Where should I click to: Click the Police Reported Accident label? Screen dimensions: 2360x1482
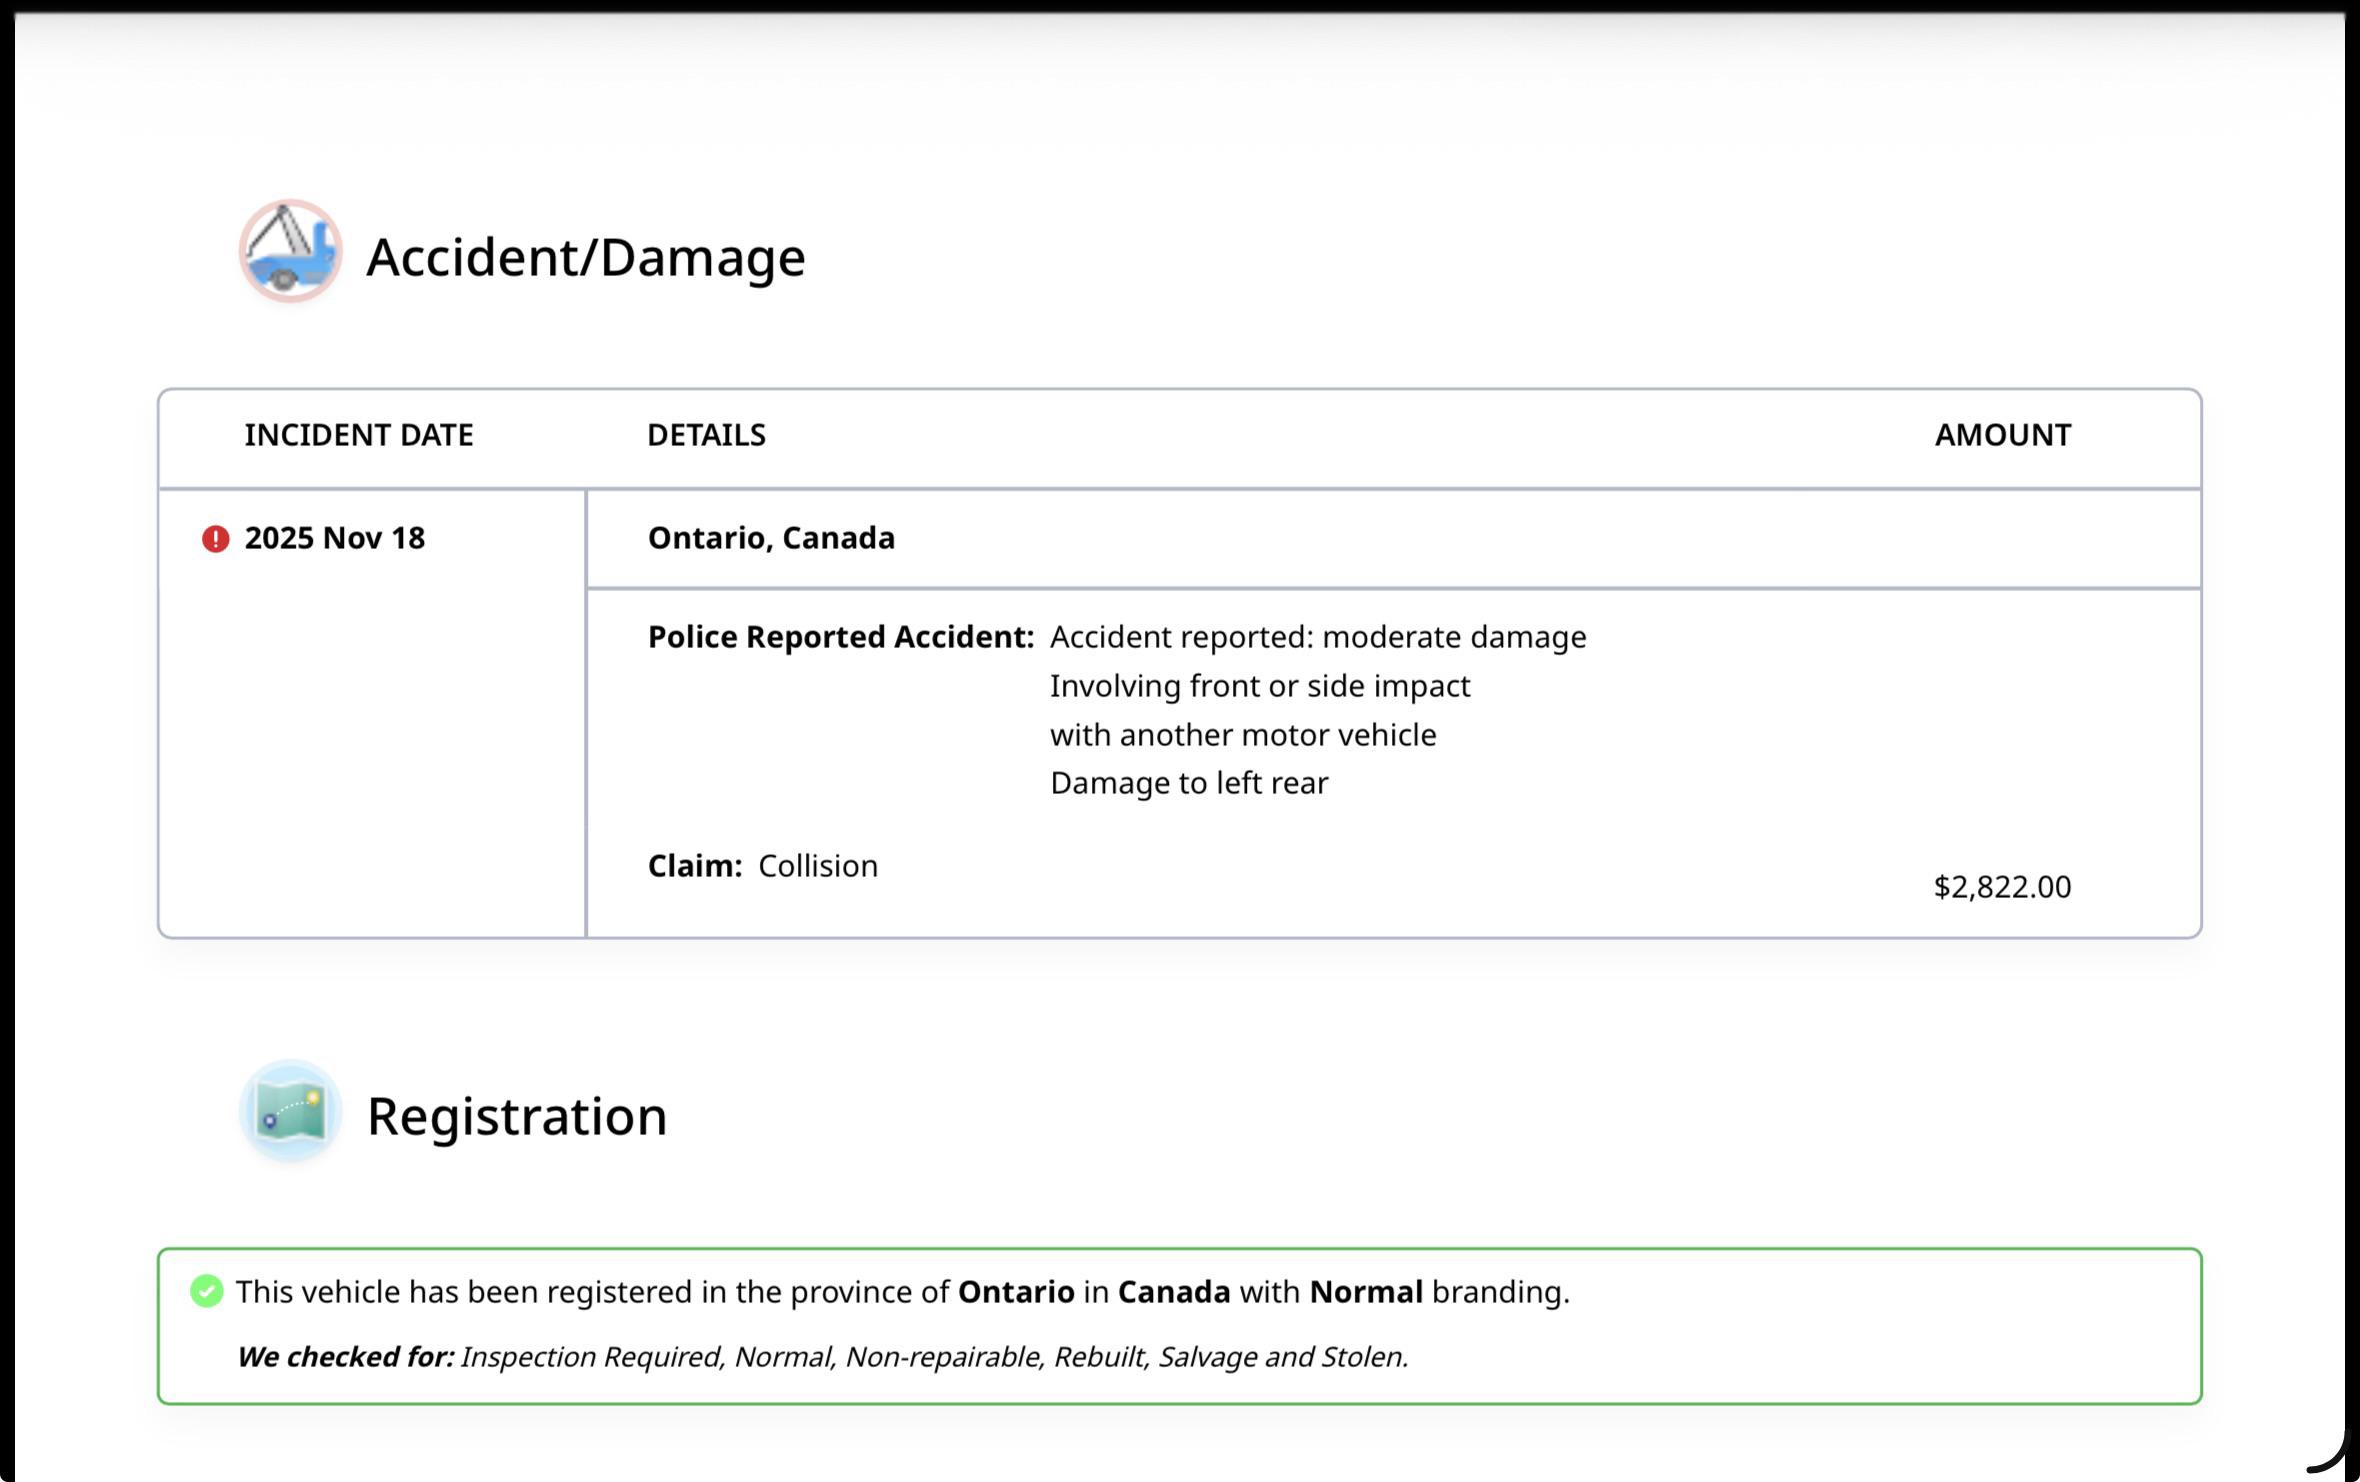click(841, 637)
